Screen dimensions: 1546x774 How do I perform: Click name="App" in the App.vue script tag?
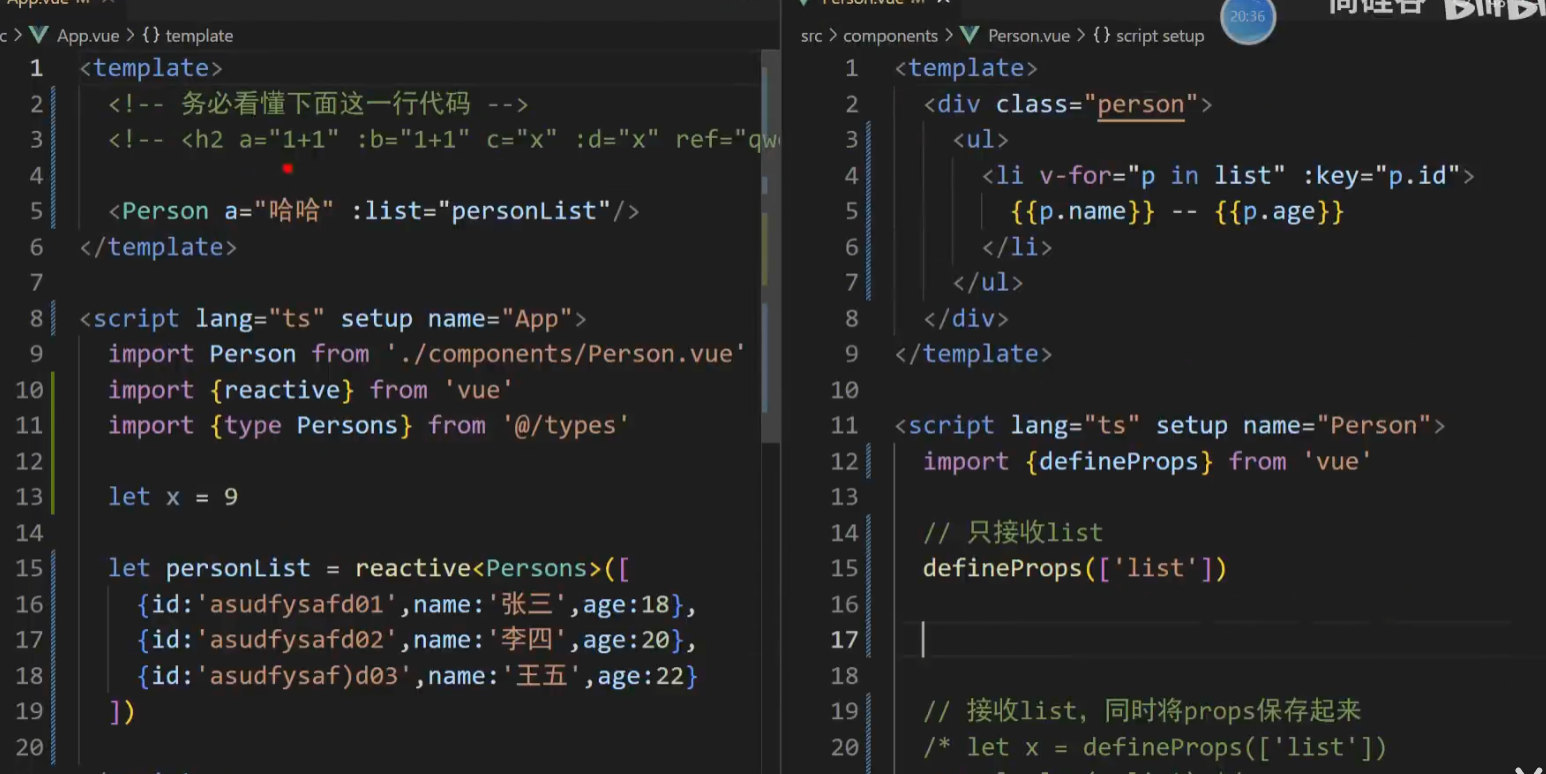click(x=500, y=319)
